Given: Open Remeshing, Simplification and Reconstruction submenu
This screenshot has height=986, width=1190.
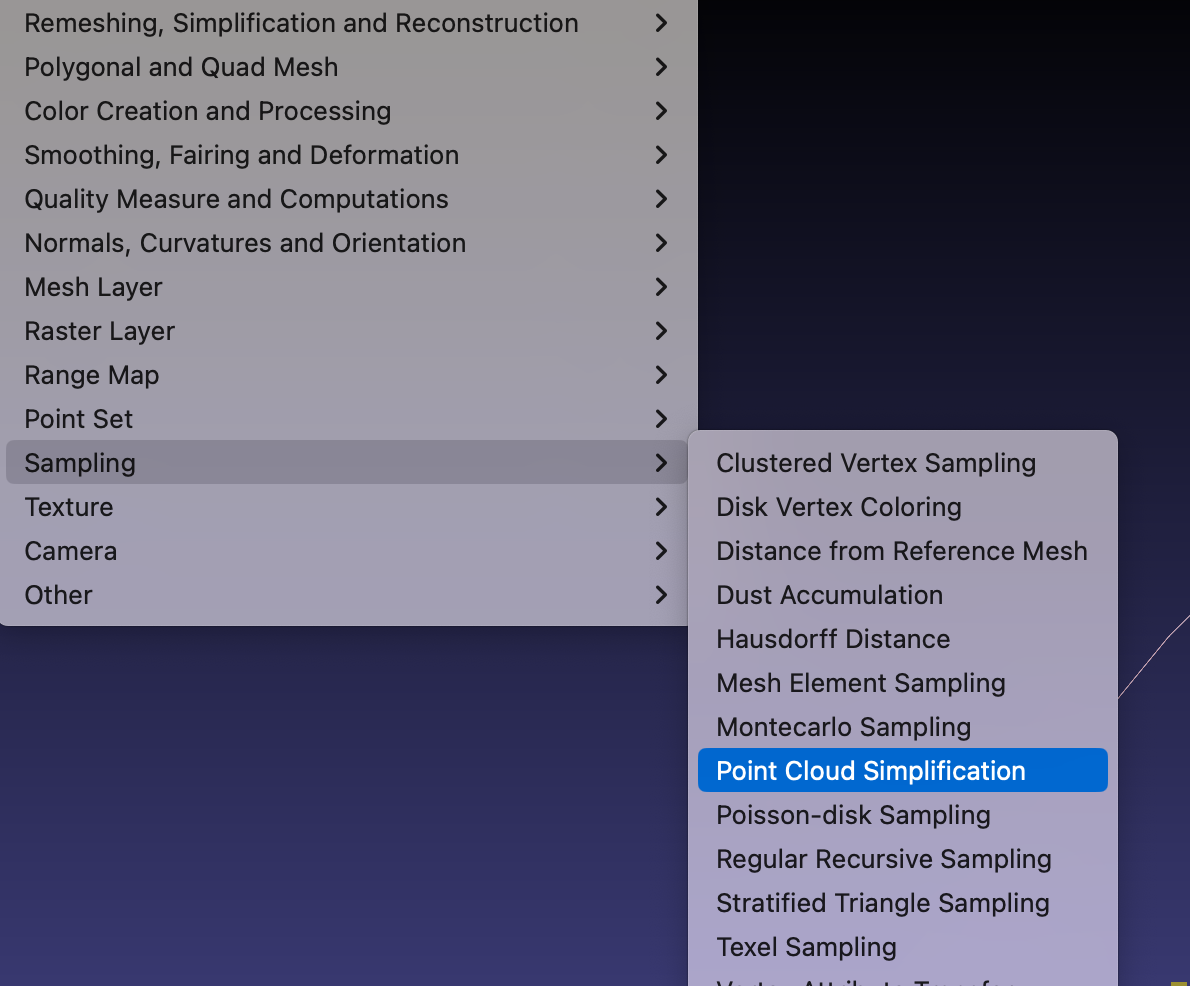Looking at the screenshot, I should [x=301, y=23].
